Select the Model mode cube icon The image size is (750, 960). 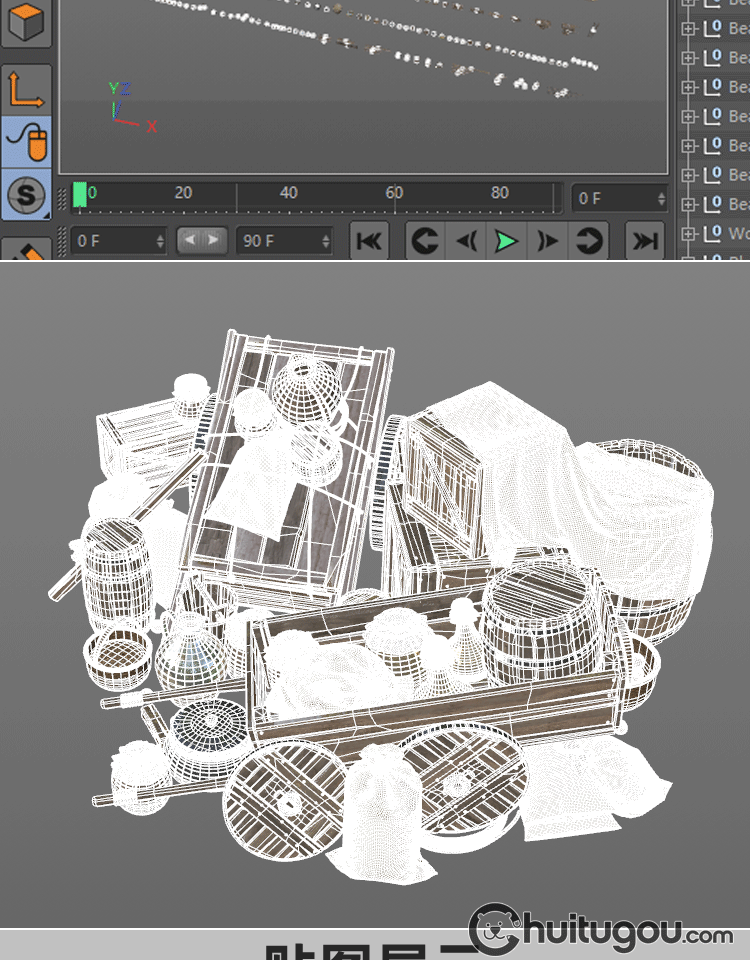26,23
